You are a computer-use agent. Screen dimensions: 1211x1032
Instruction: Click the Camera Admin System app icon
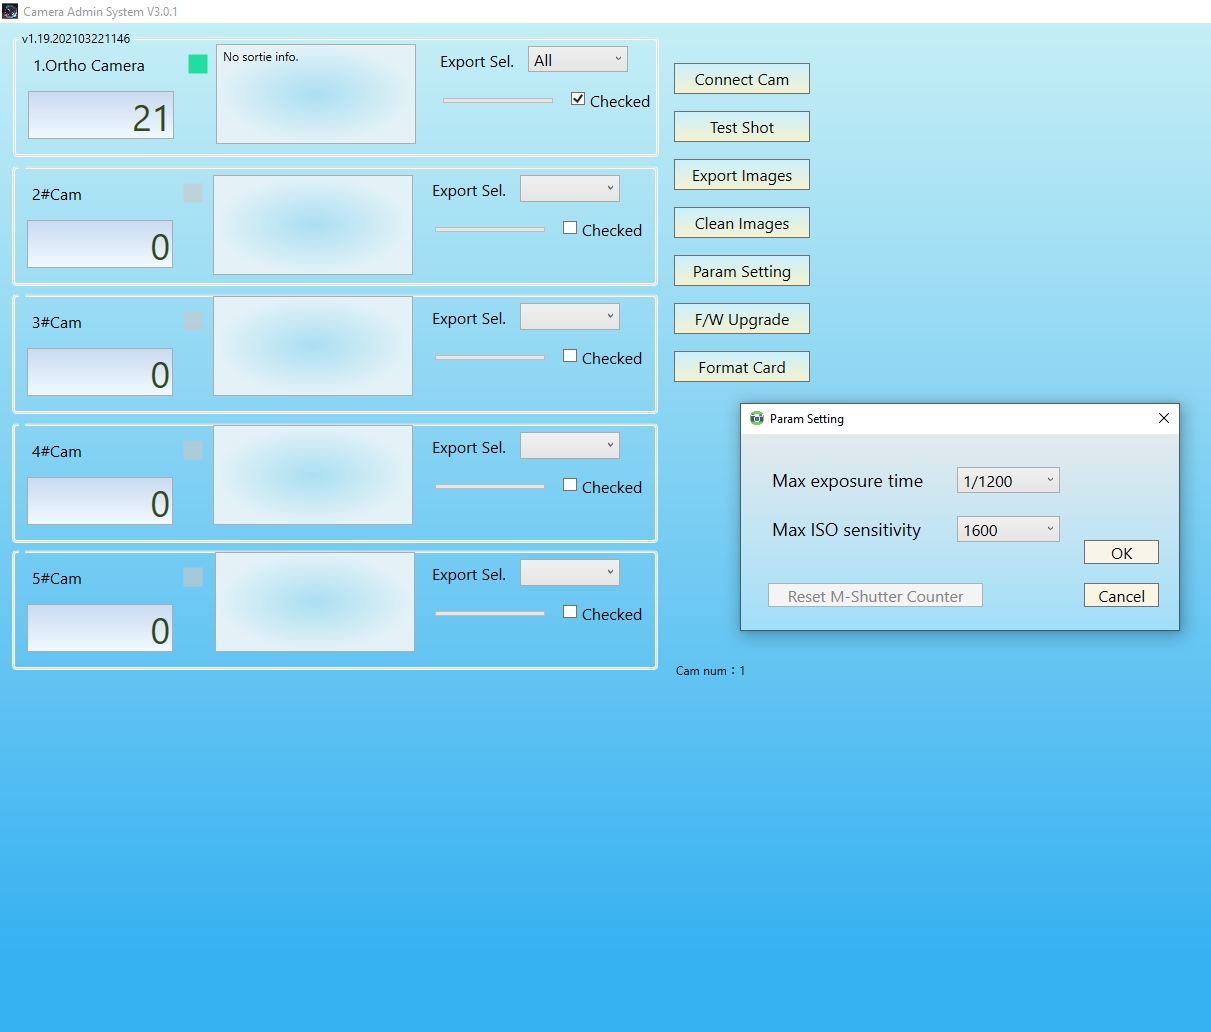click(x=10, y=11)
